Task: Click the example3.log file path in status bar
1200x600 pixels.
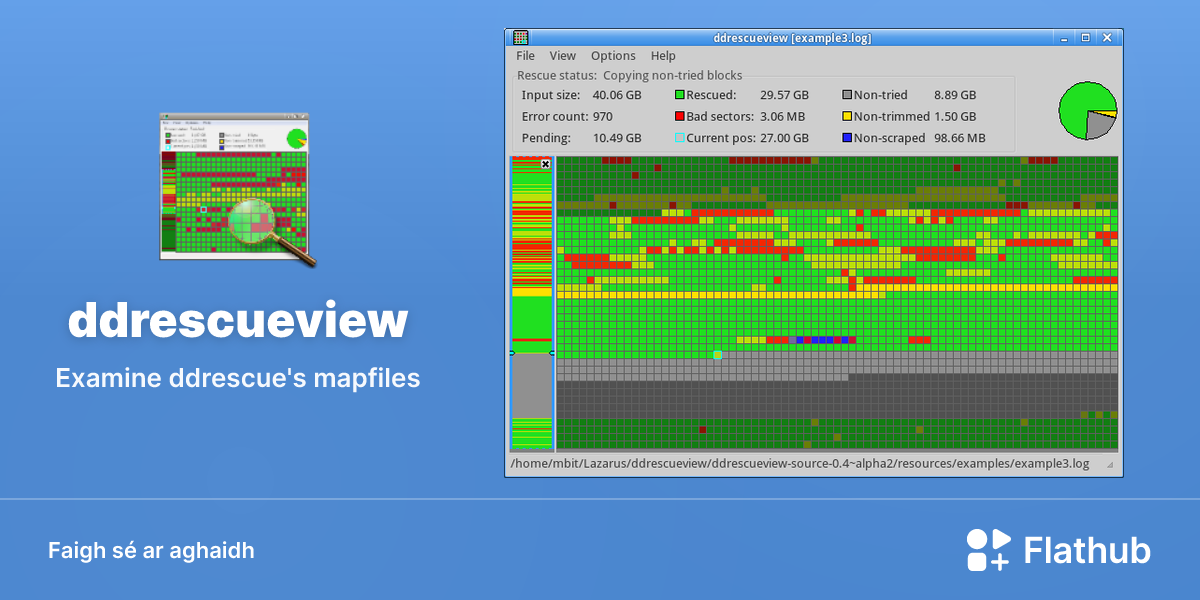Action: (x=800, y=463)
